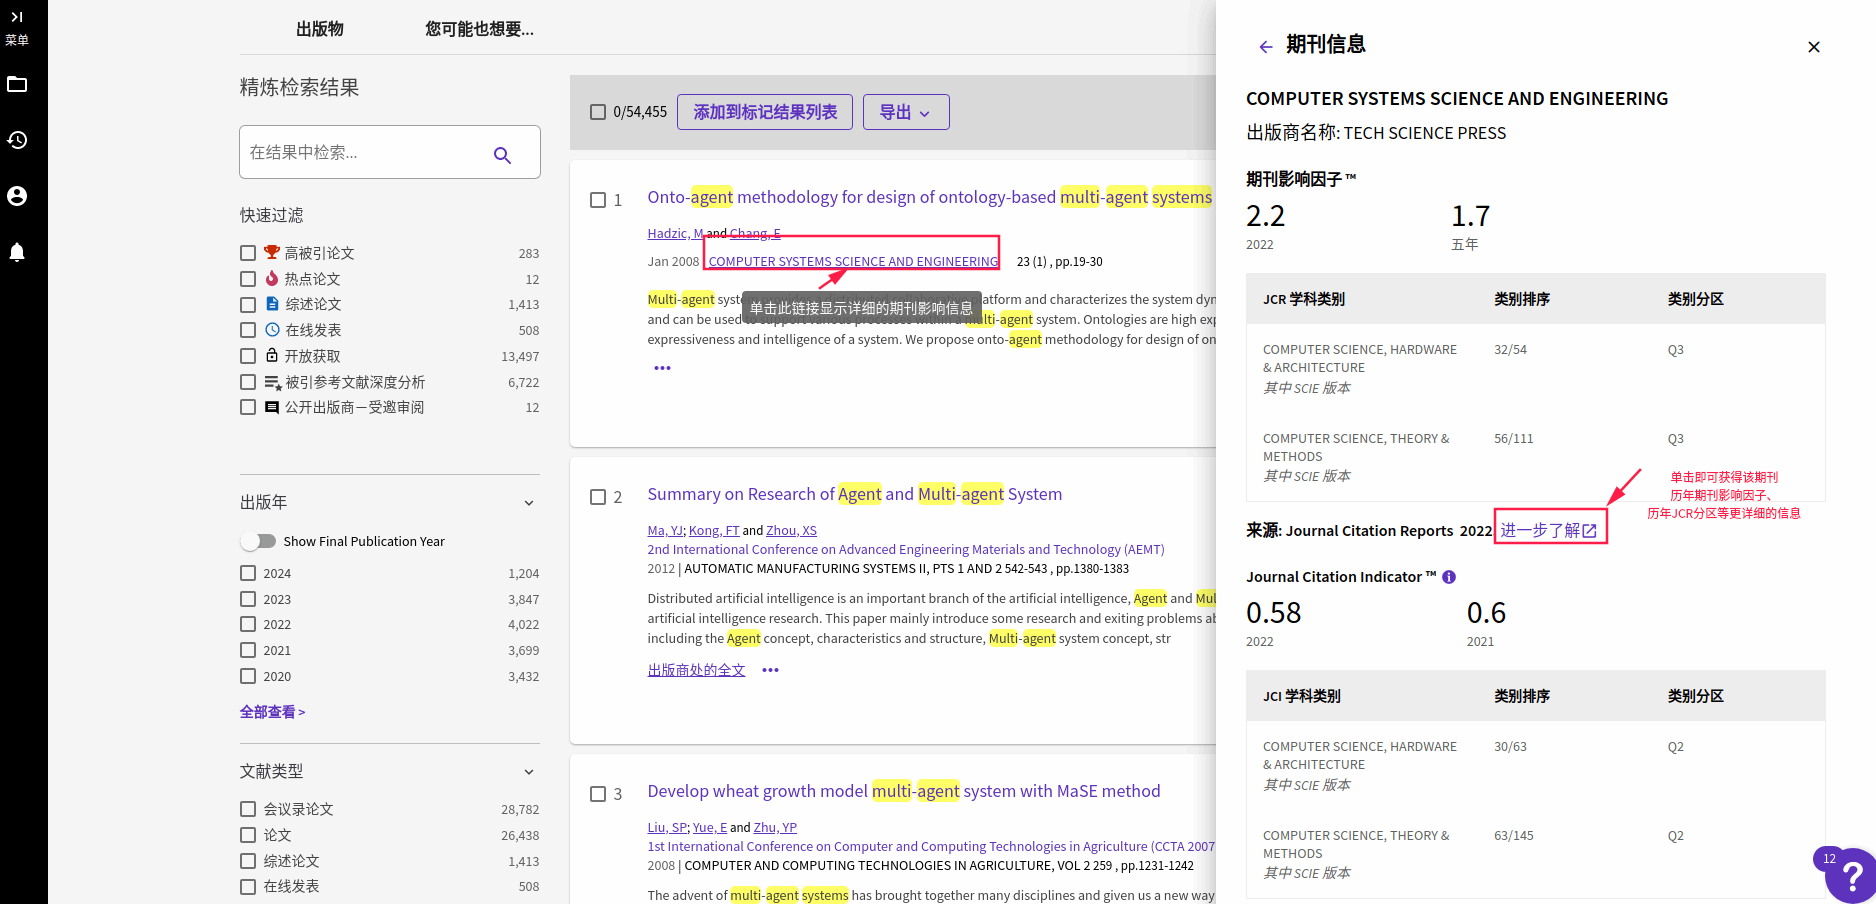Select all results checkbox 0/54,455

(598, 112)
